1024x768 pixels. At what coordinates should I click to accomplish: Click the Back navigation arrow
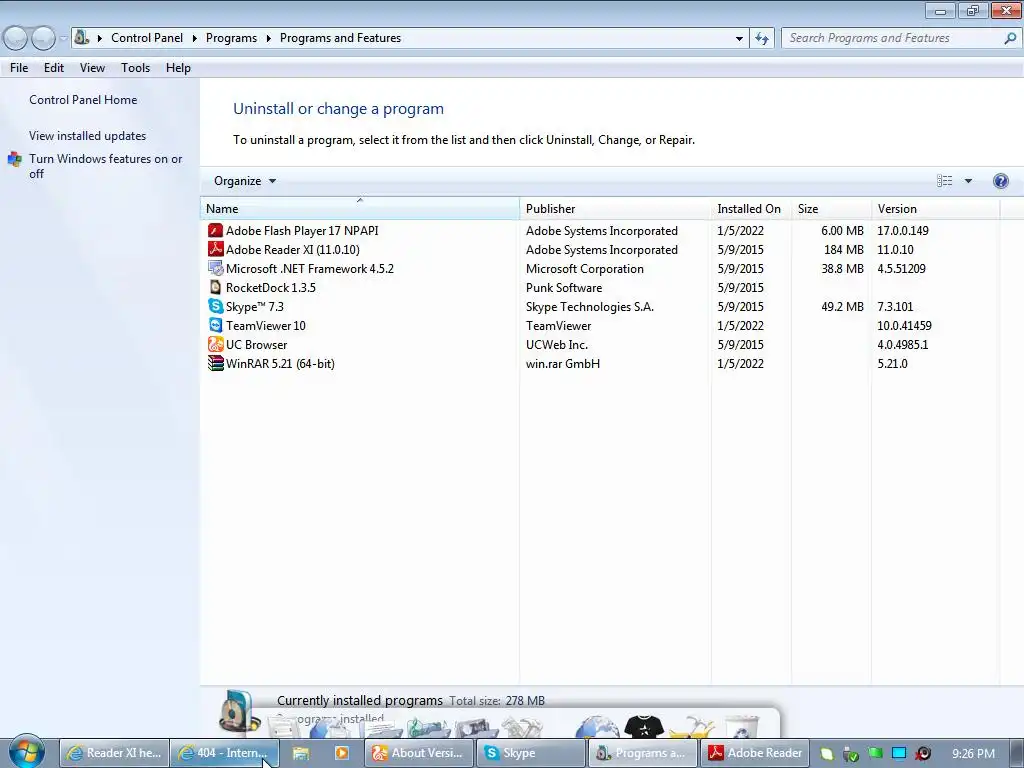(16, 39)
